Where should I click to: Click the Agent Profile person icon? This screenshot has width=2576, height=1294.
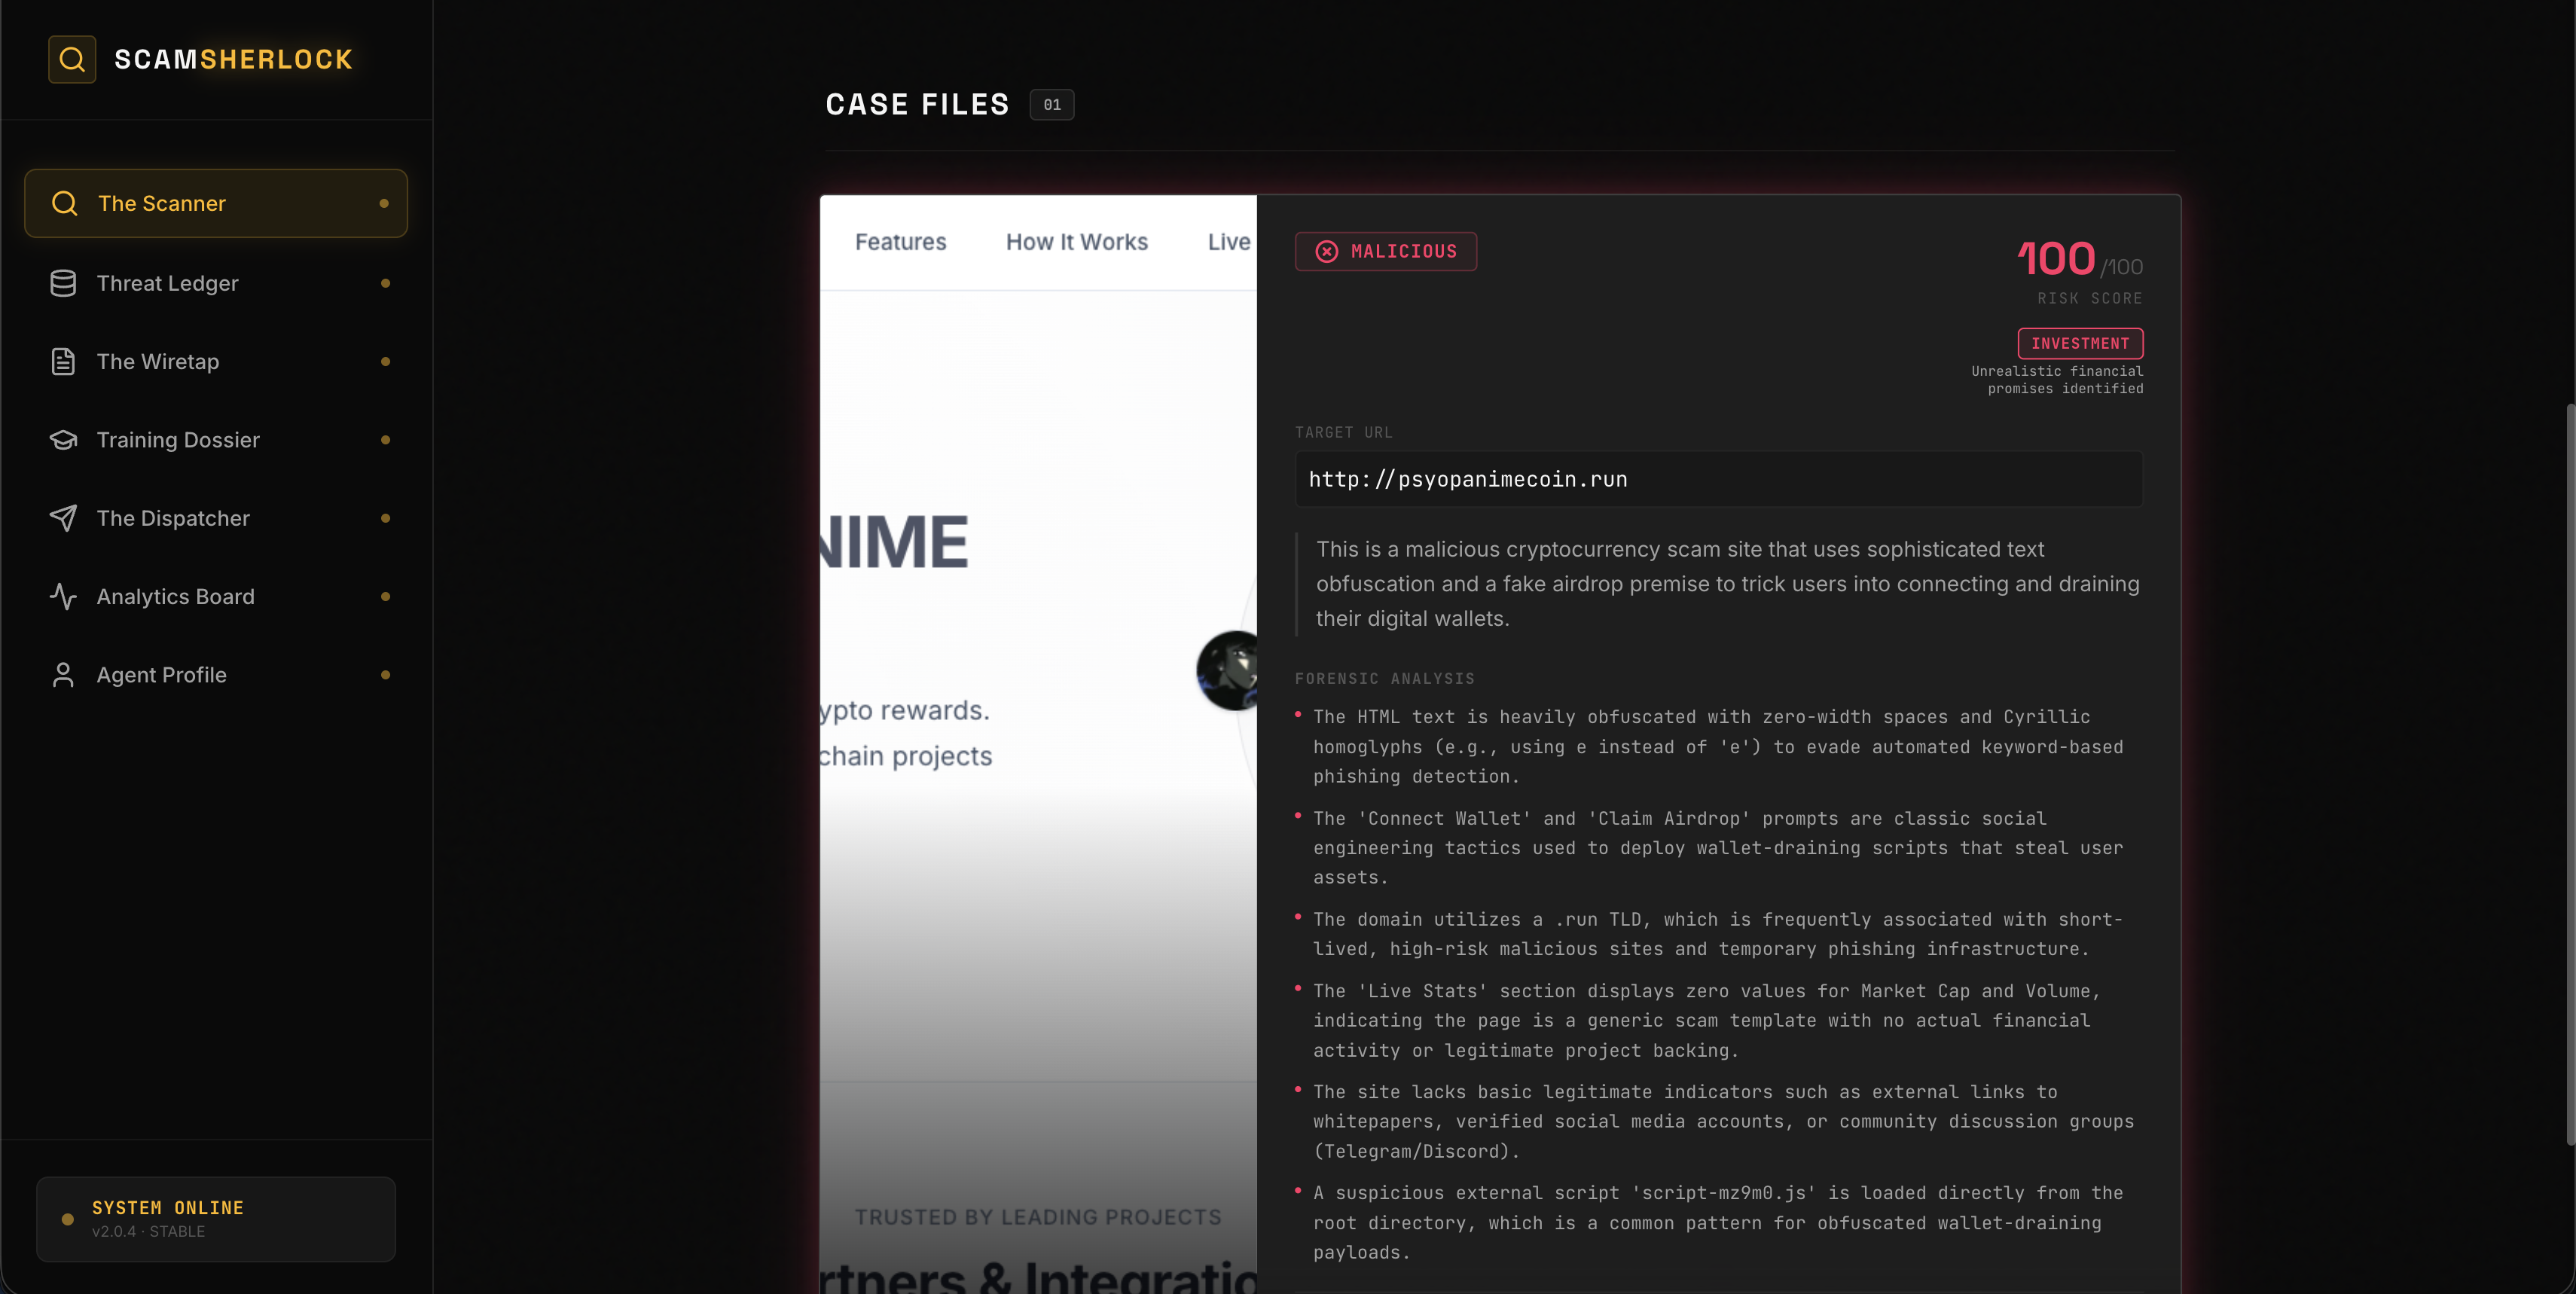[x=63, y=675]
